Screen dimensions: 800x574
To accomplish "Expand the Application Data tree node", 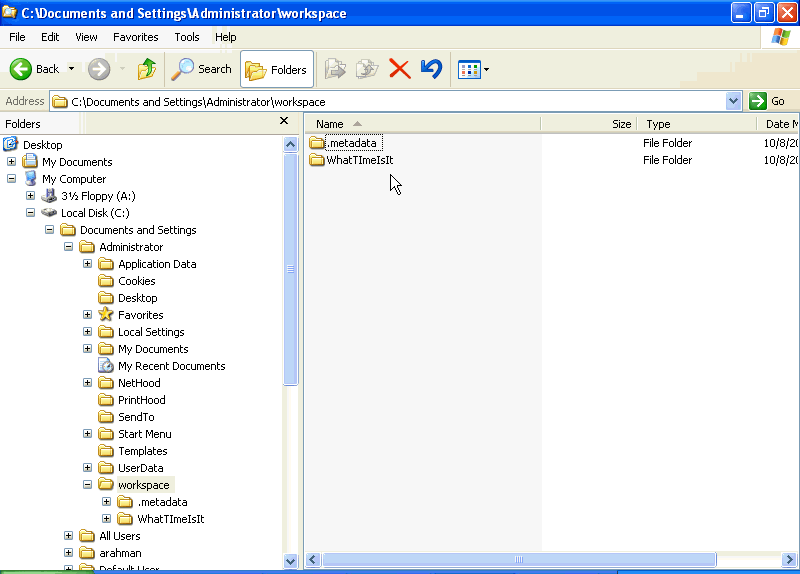I will click(88, 264).
